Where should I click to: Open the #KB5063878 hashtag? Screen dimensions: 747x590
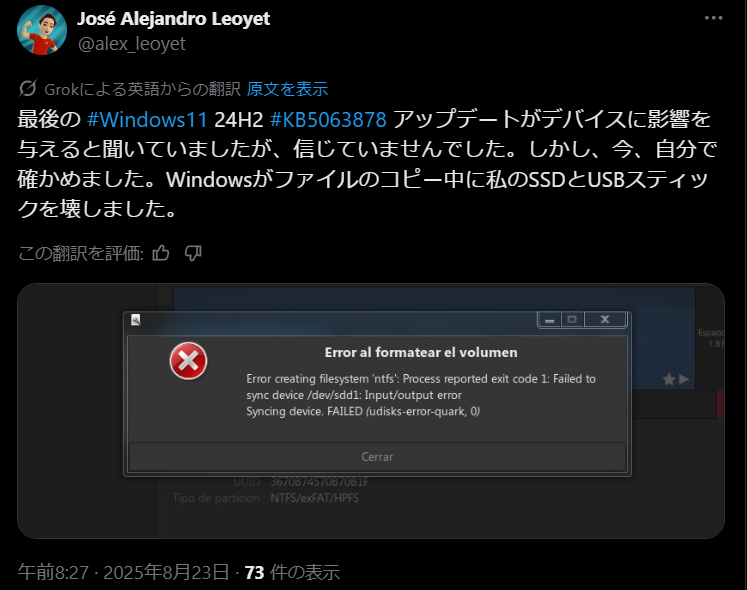point(328,119)
